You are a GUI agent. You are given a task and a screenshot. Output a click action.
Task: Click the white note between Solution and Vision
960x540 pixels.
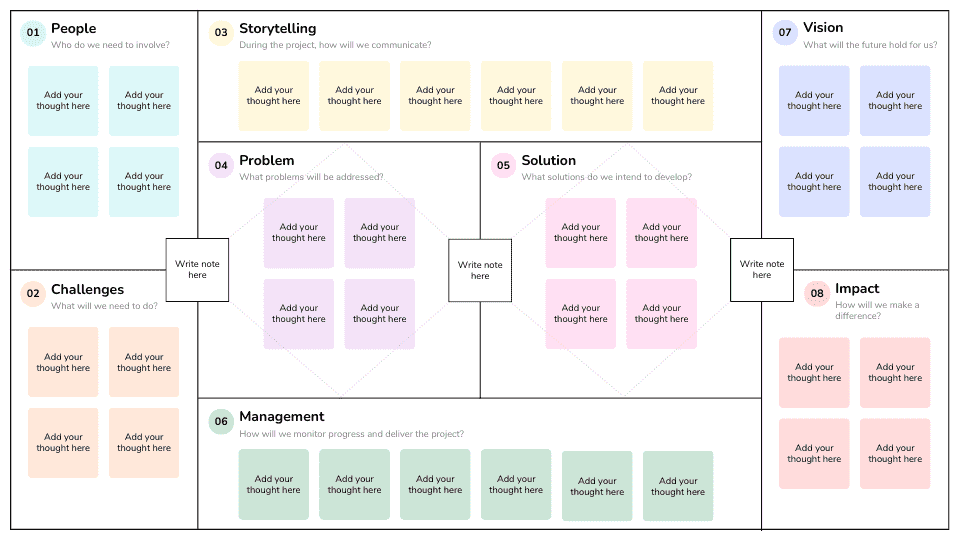(762, 270)
